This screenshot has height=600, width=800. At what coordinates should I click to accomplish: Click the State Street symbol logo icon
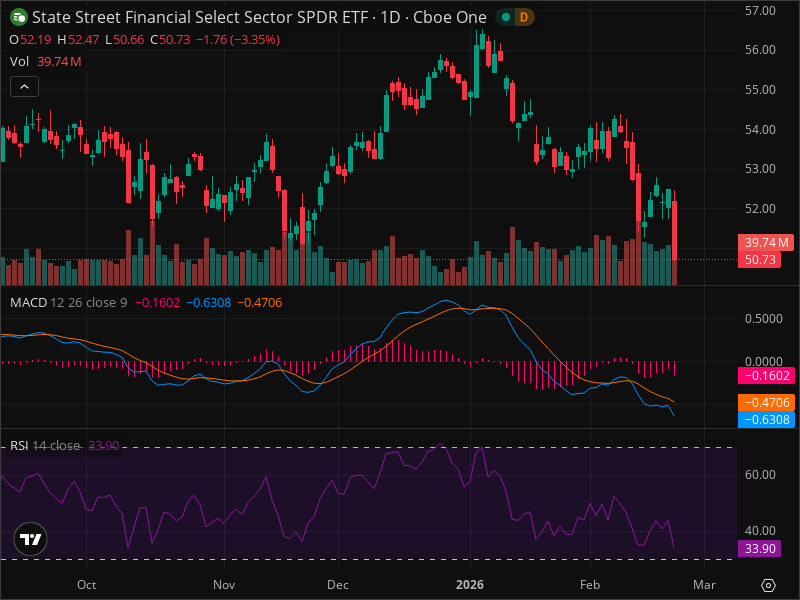coord(19,17)
